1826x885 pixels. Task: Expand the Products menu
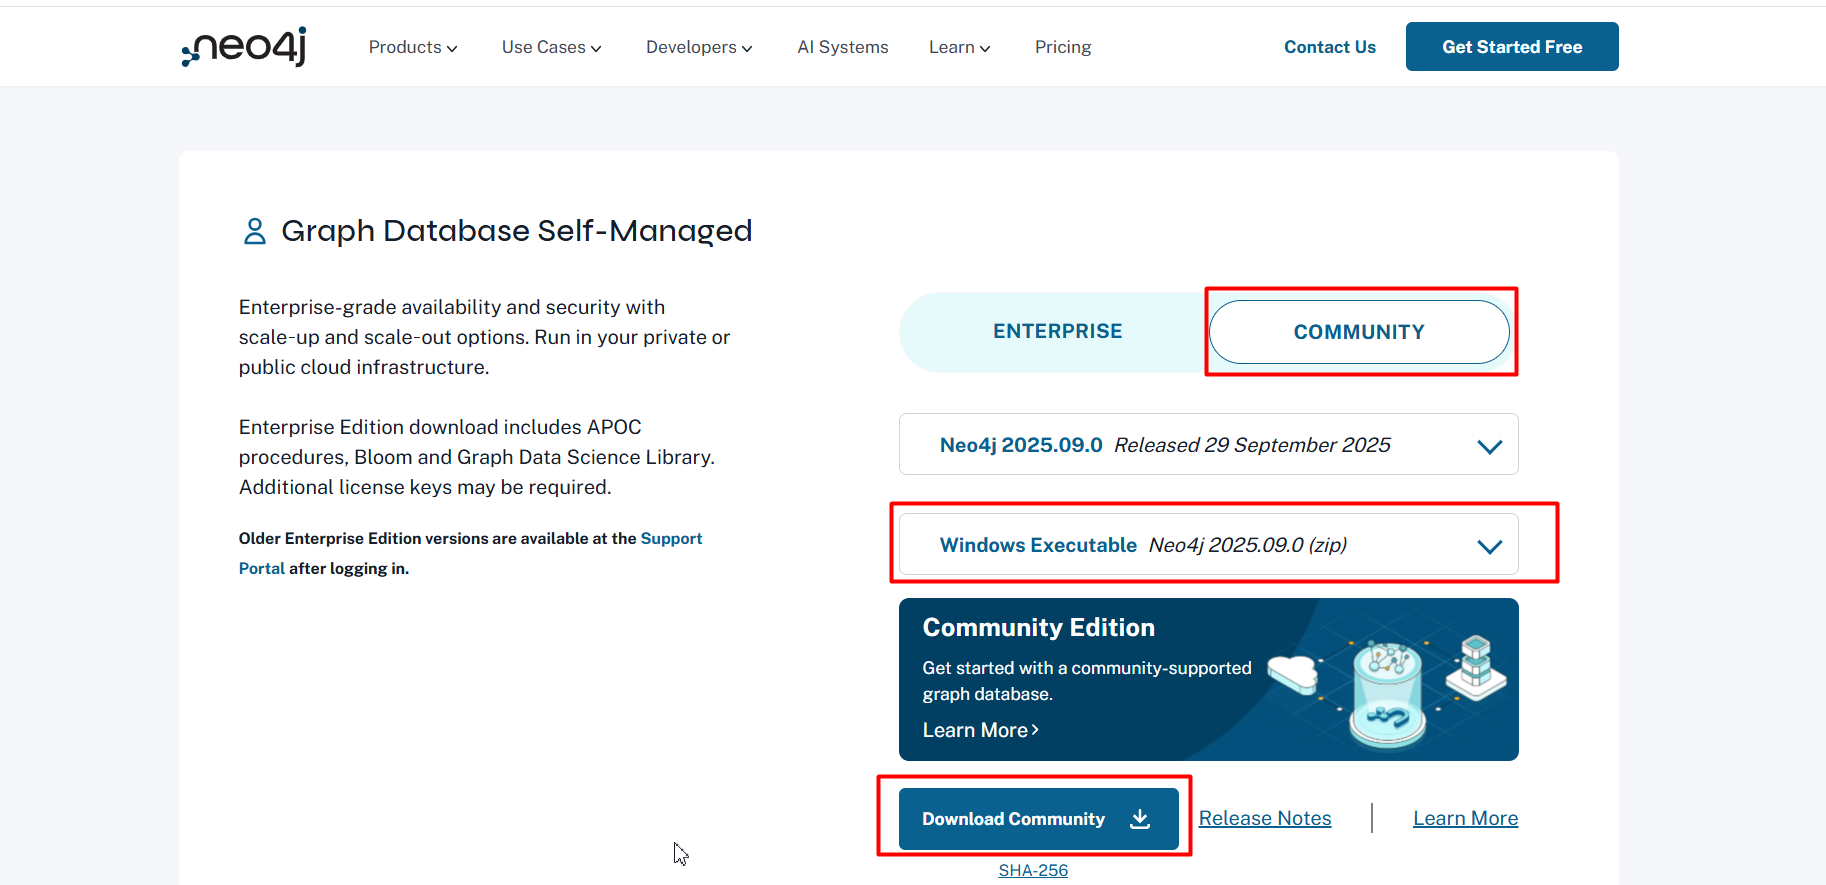[x=412, y=47]
